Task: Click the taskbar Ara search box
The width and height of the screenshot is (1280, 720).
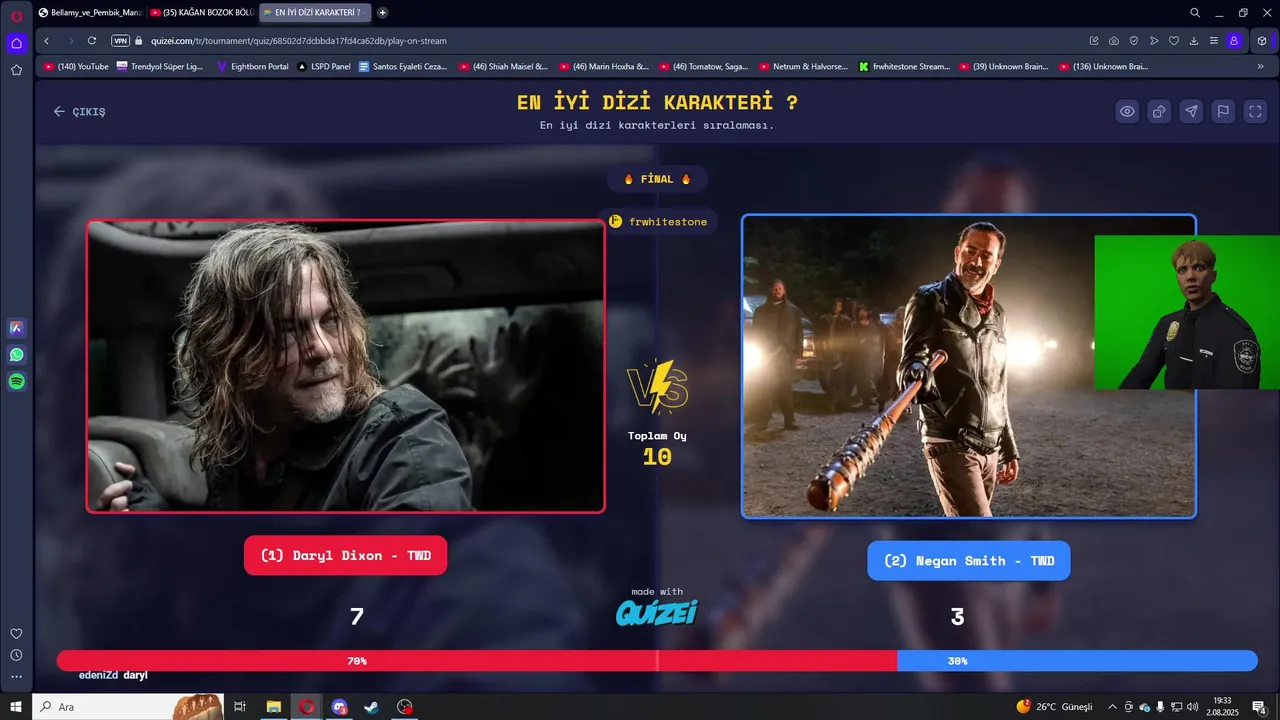Action: pyautogui.click(x=127, y=706)
